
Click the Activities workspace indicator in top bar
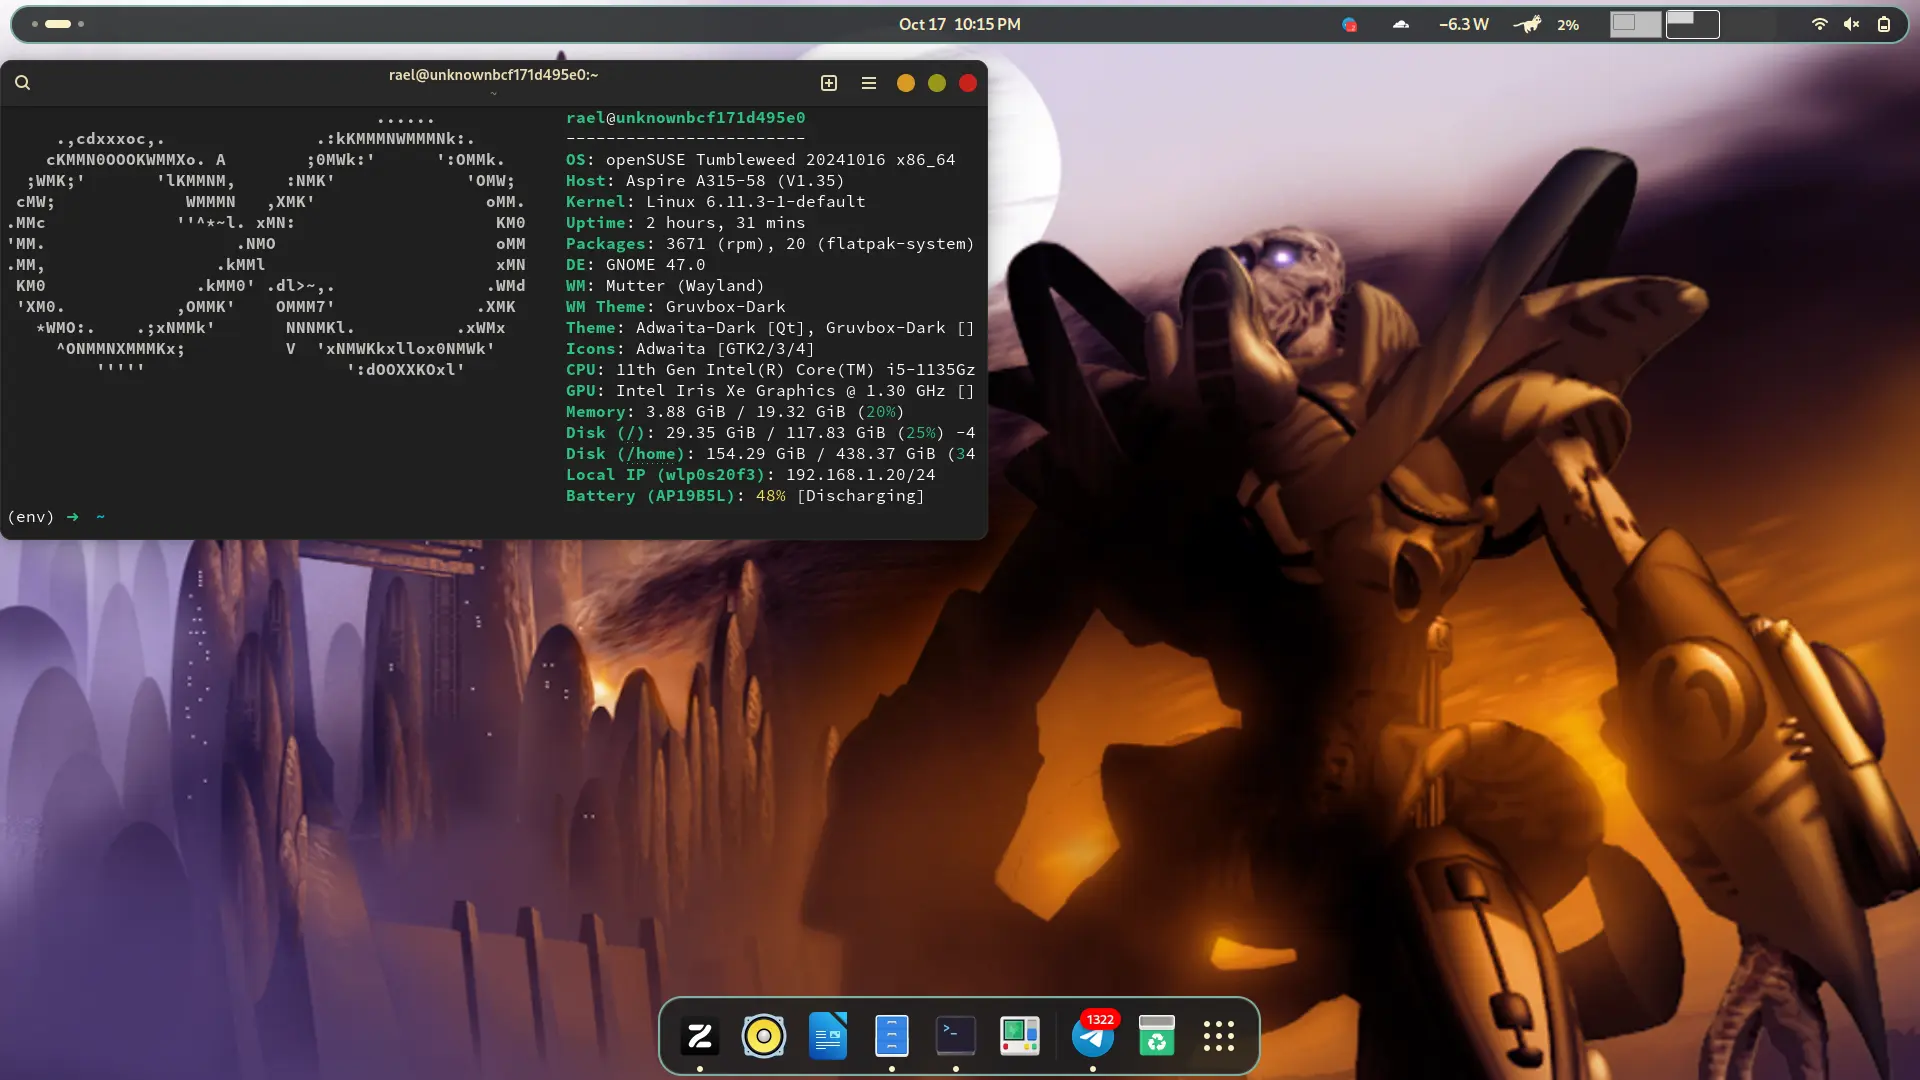(58, 24)
